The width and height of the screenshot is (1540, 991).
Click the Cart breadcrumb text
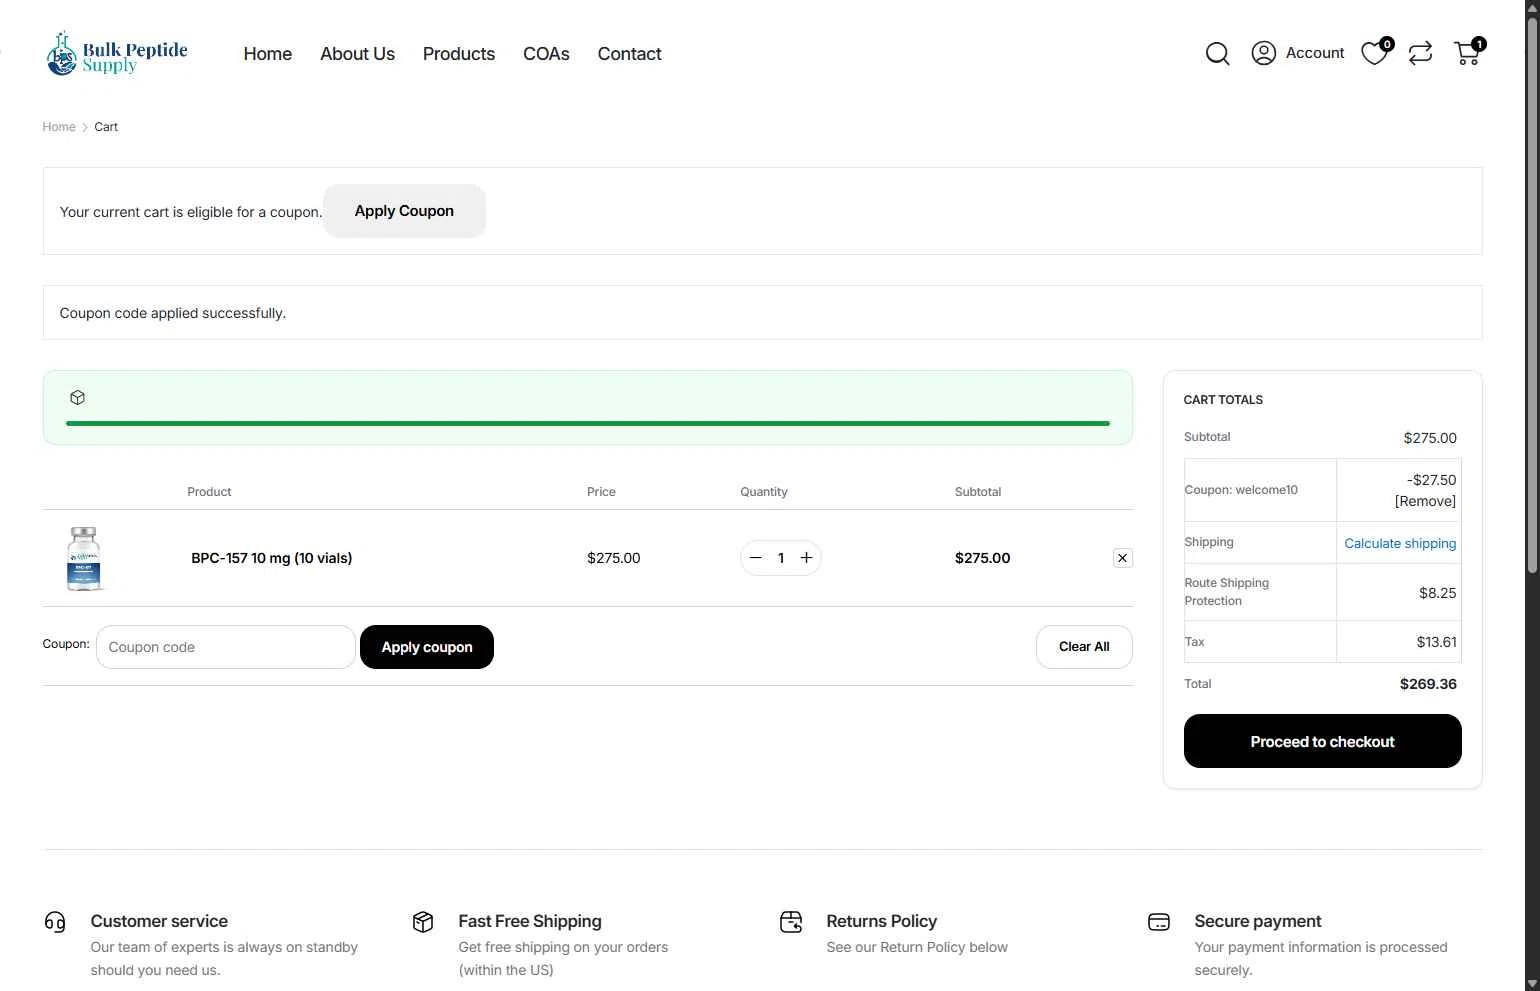coord(106,127)
